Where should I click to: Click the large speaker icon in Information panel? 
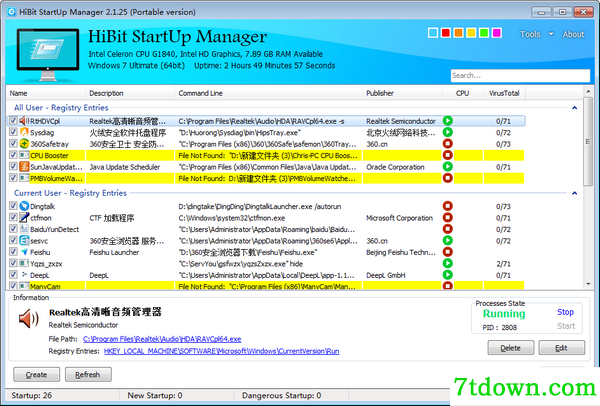(29, 319)
